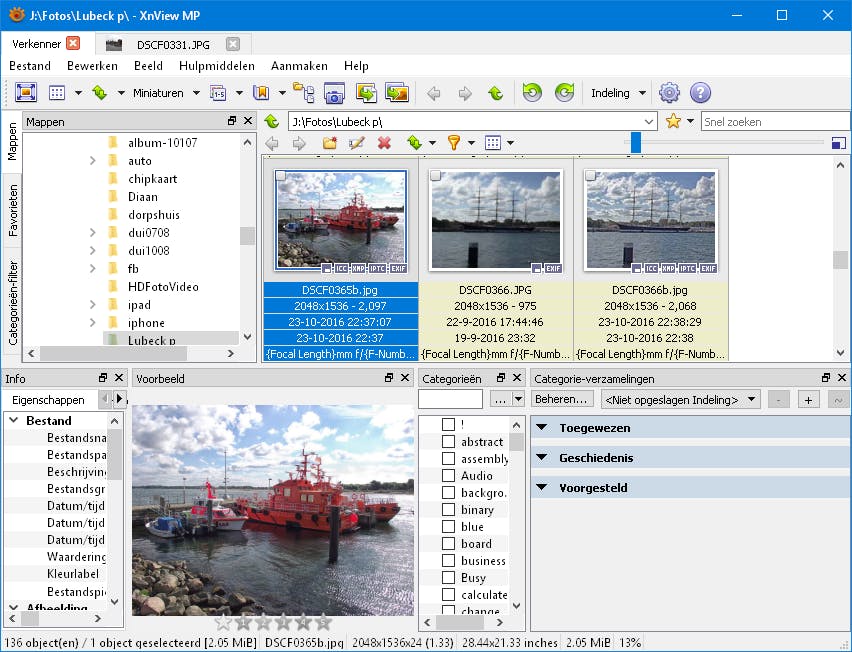852x652 pixels.
Task: Open the Hulpmiddelen menu
Action: point(216,66)
